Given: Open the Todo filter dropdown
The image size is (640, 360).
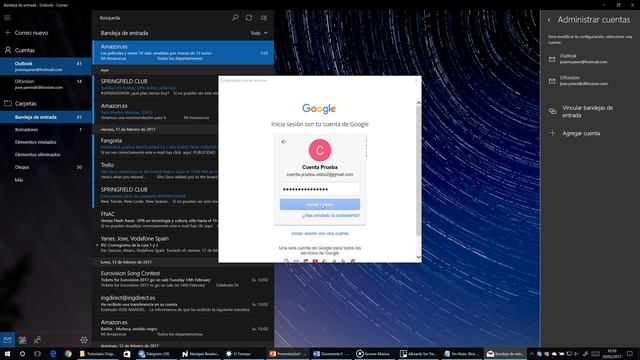Looking at the screenshot, I should pyautogui.click(x=259, y=33).
